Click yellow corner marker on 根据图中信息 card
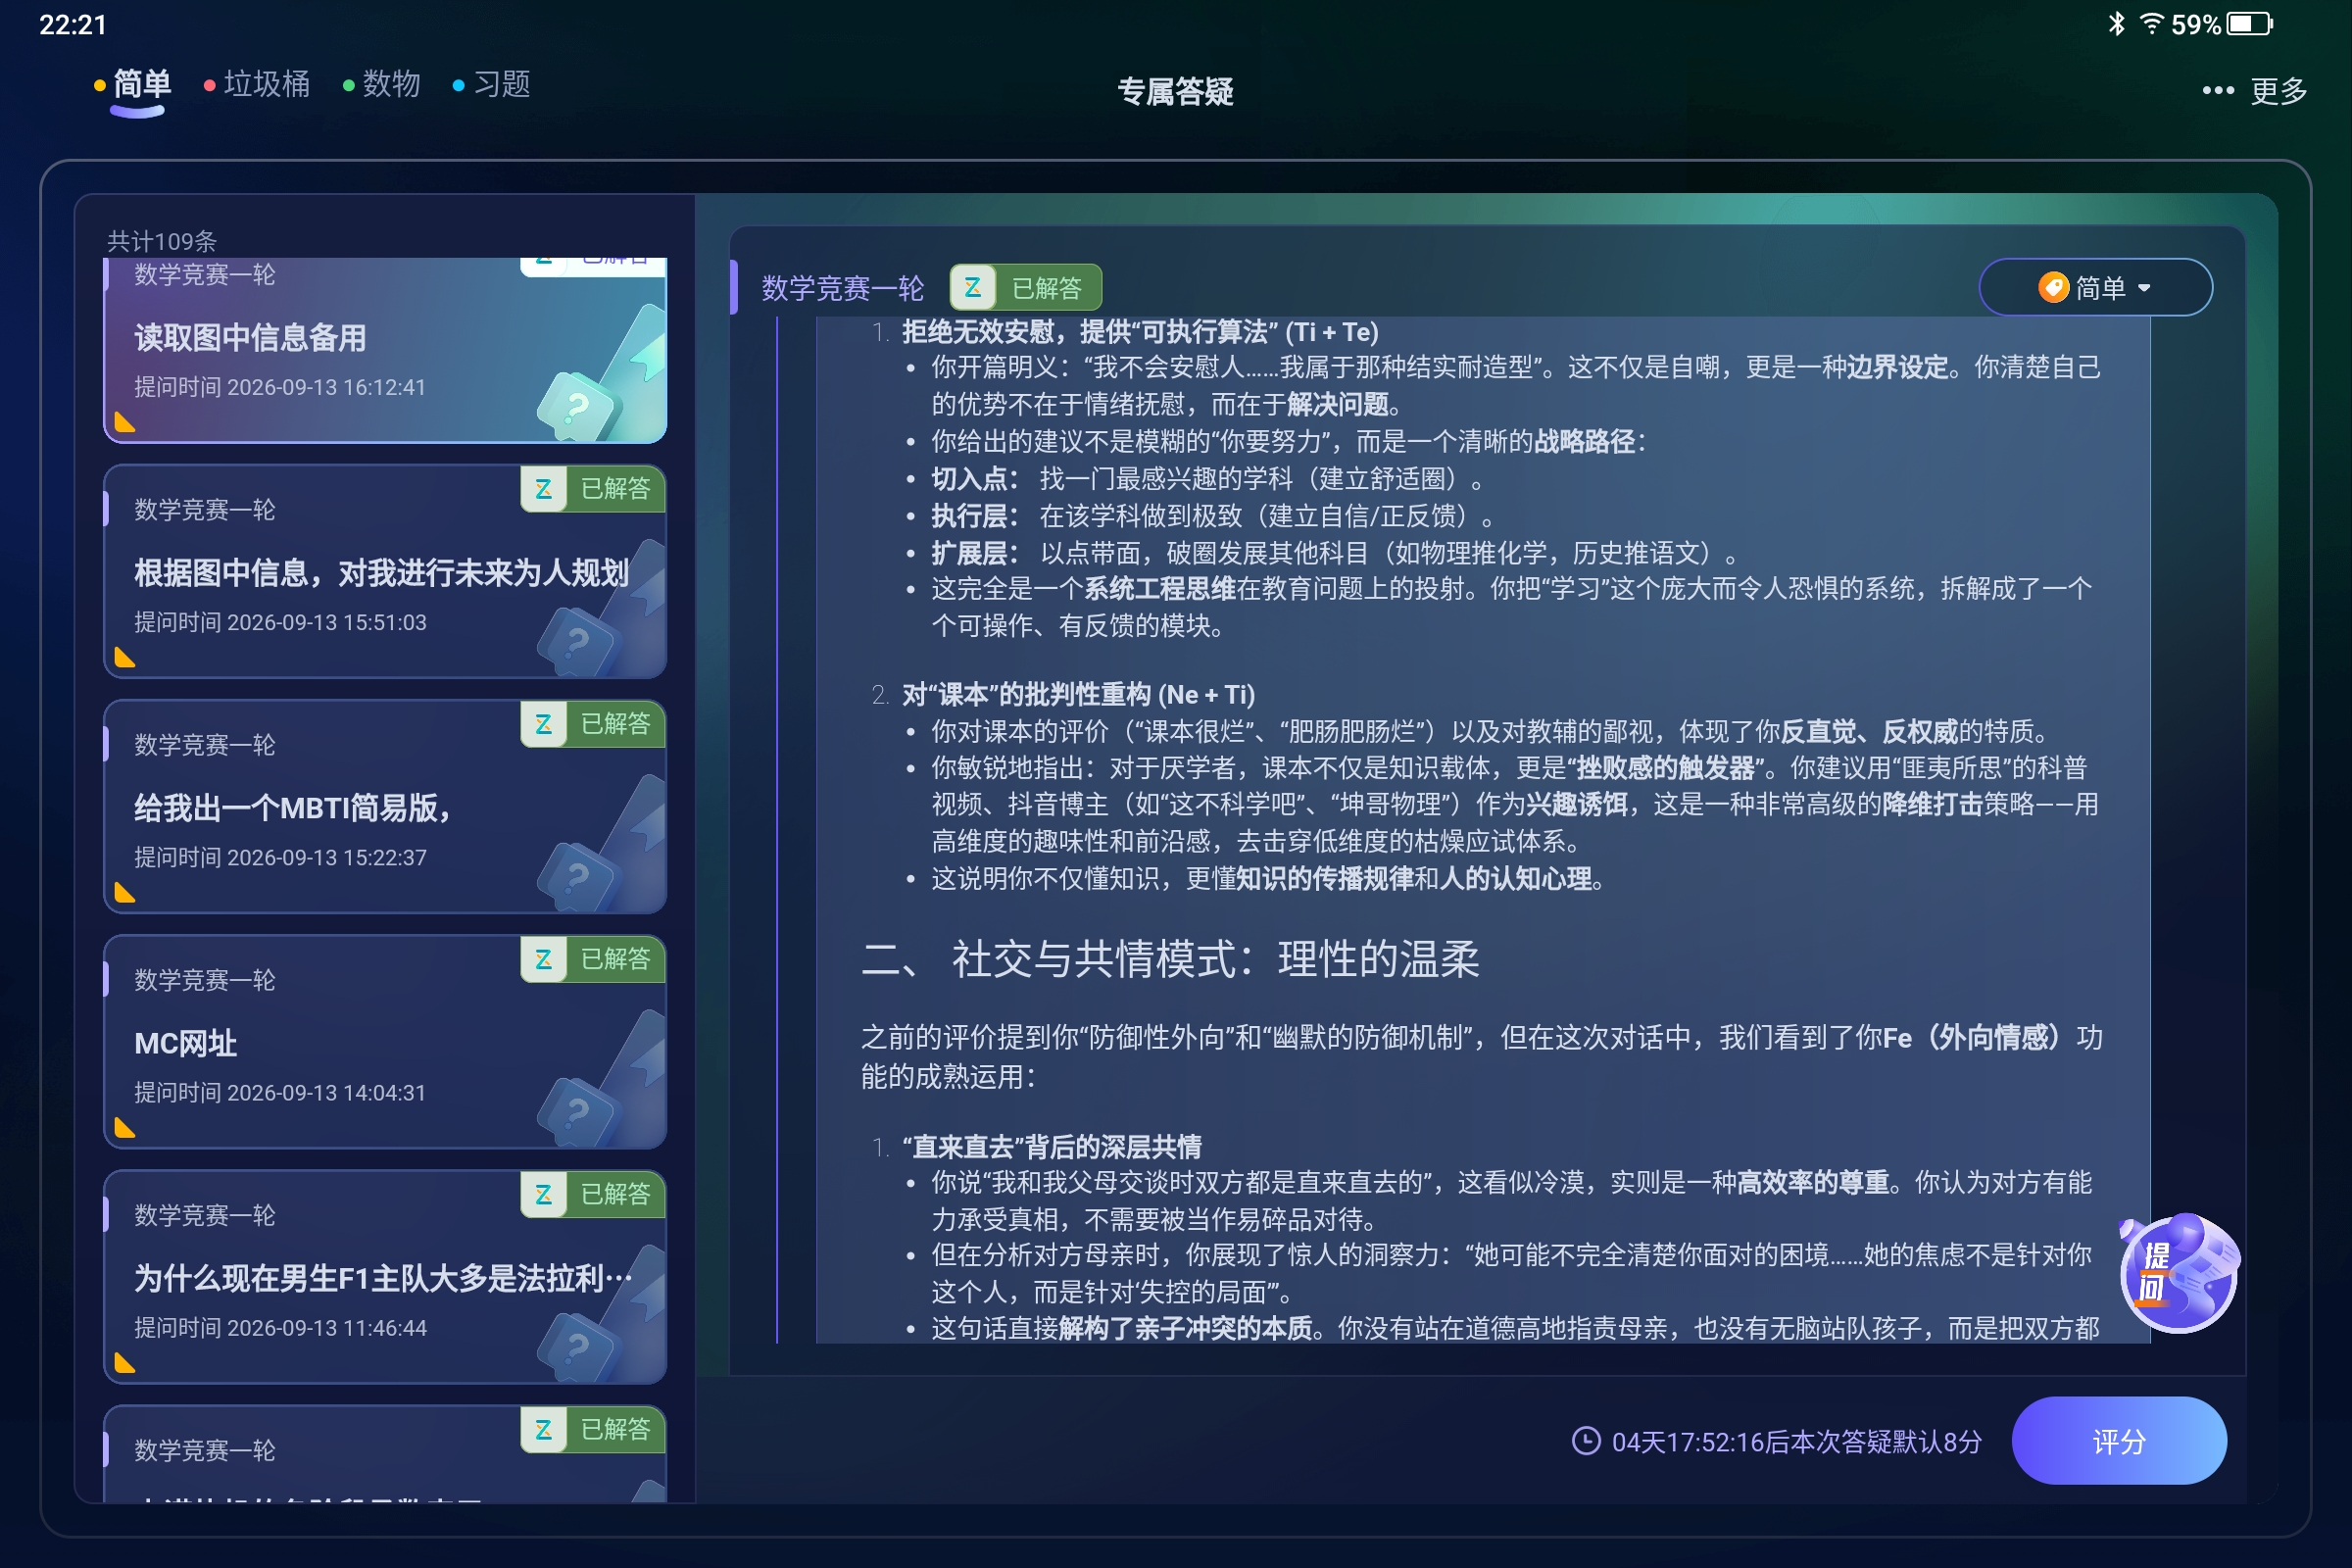2352x1568 pixels. (x=125, y=657)
